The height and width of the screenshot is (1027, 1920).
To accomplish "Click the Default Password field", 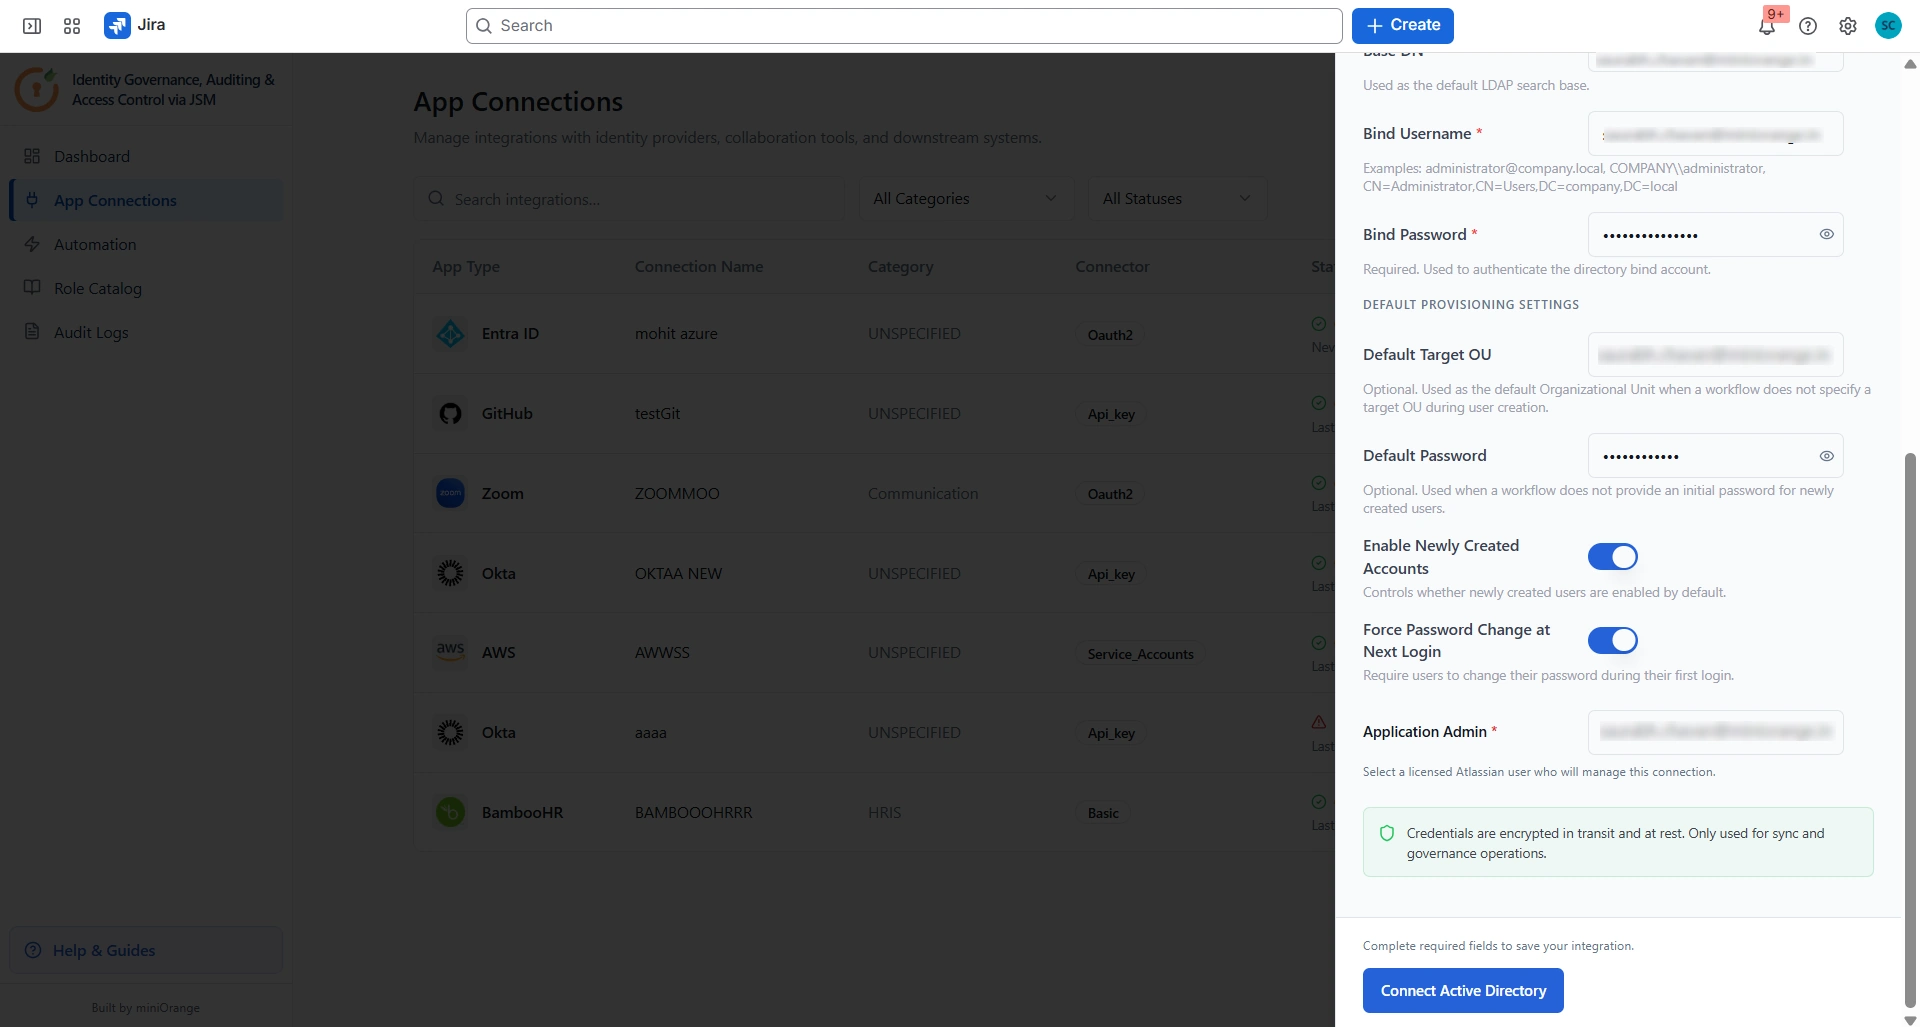I will 1715,456.
